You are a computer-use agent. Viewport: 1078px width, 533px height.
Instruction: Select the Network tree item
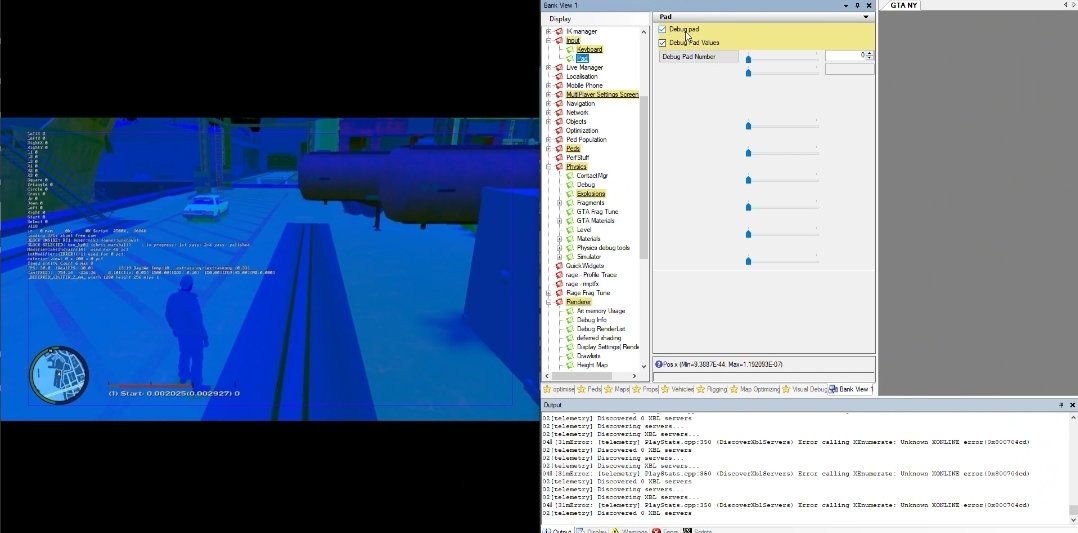578,113
